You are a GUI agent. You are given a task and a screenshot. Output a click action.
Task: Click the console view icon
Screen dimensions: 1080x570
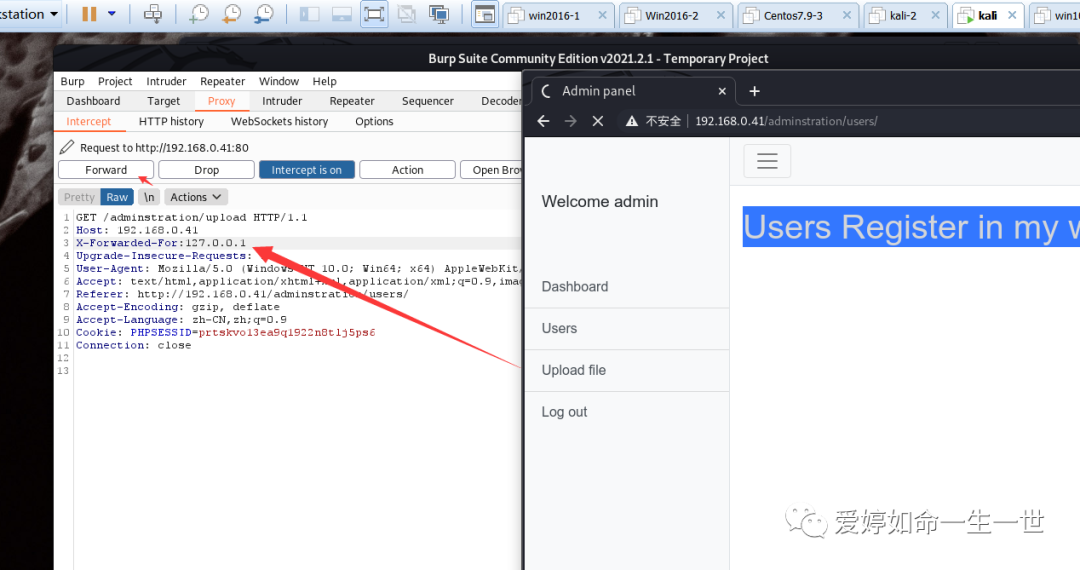485,14
